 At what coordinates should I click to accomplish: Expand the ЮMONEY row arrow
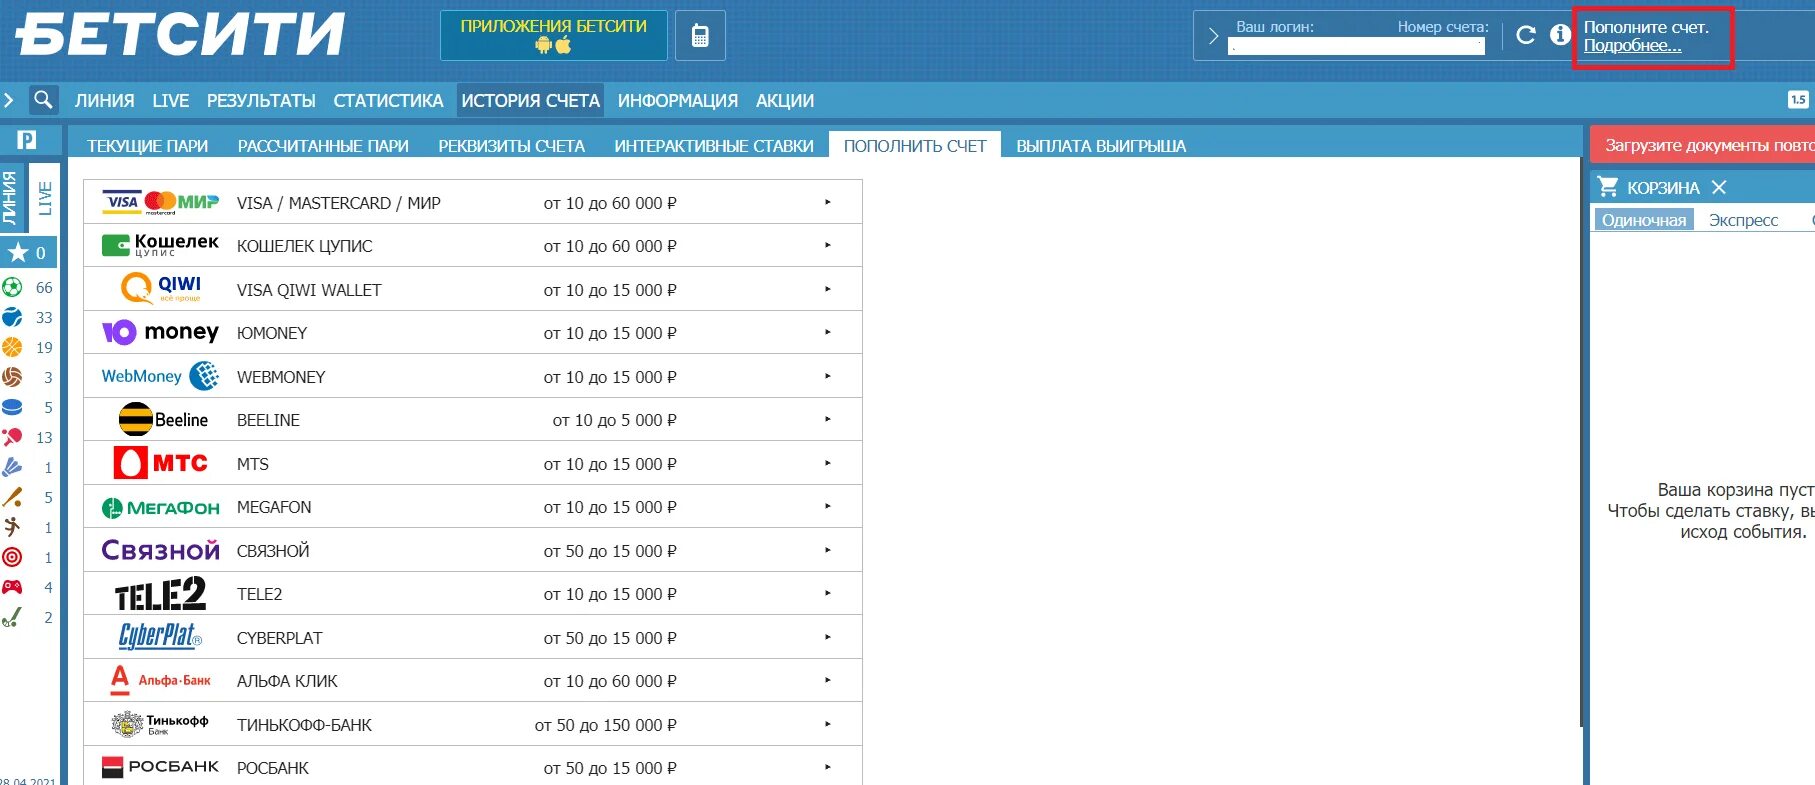point(828,332)
